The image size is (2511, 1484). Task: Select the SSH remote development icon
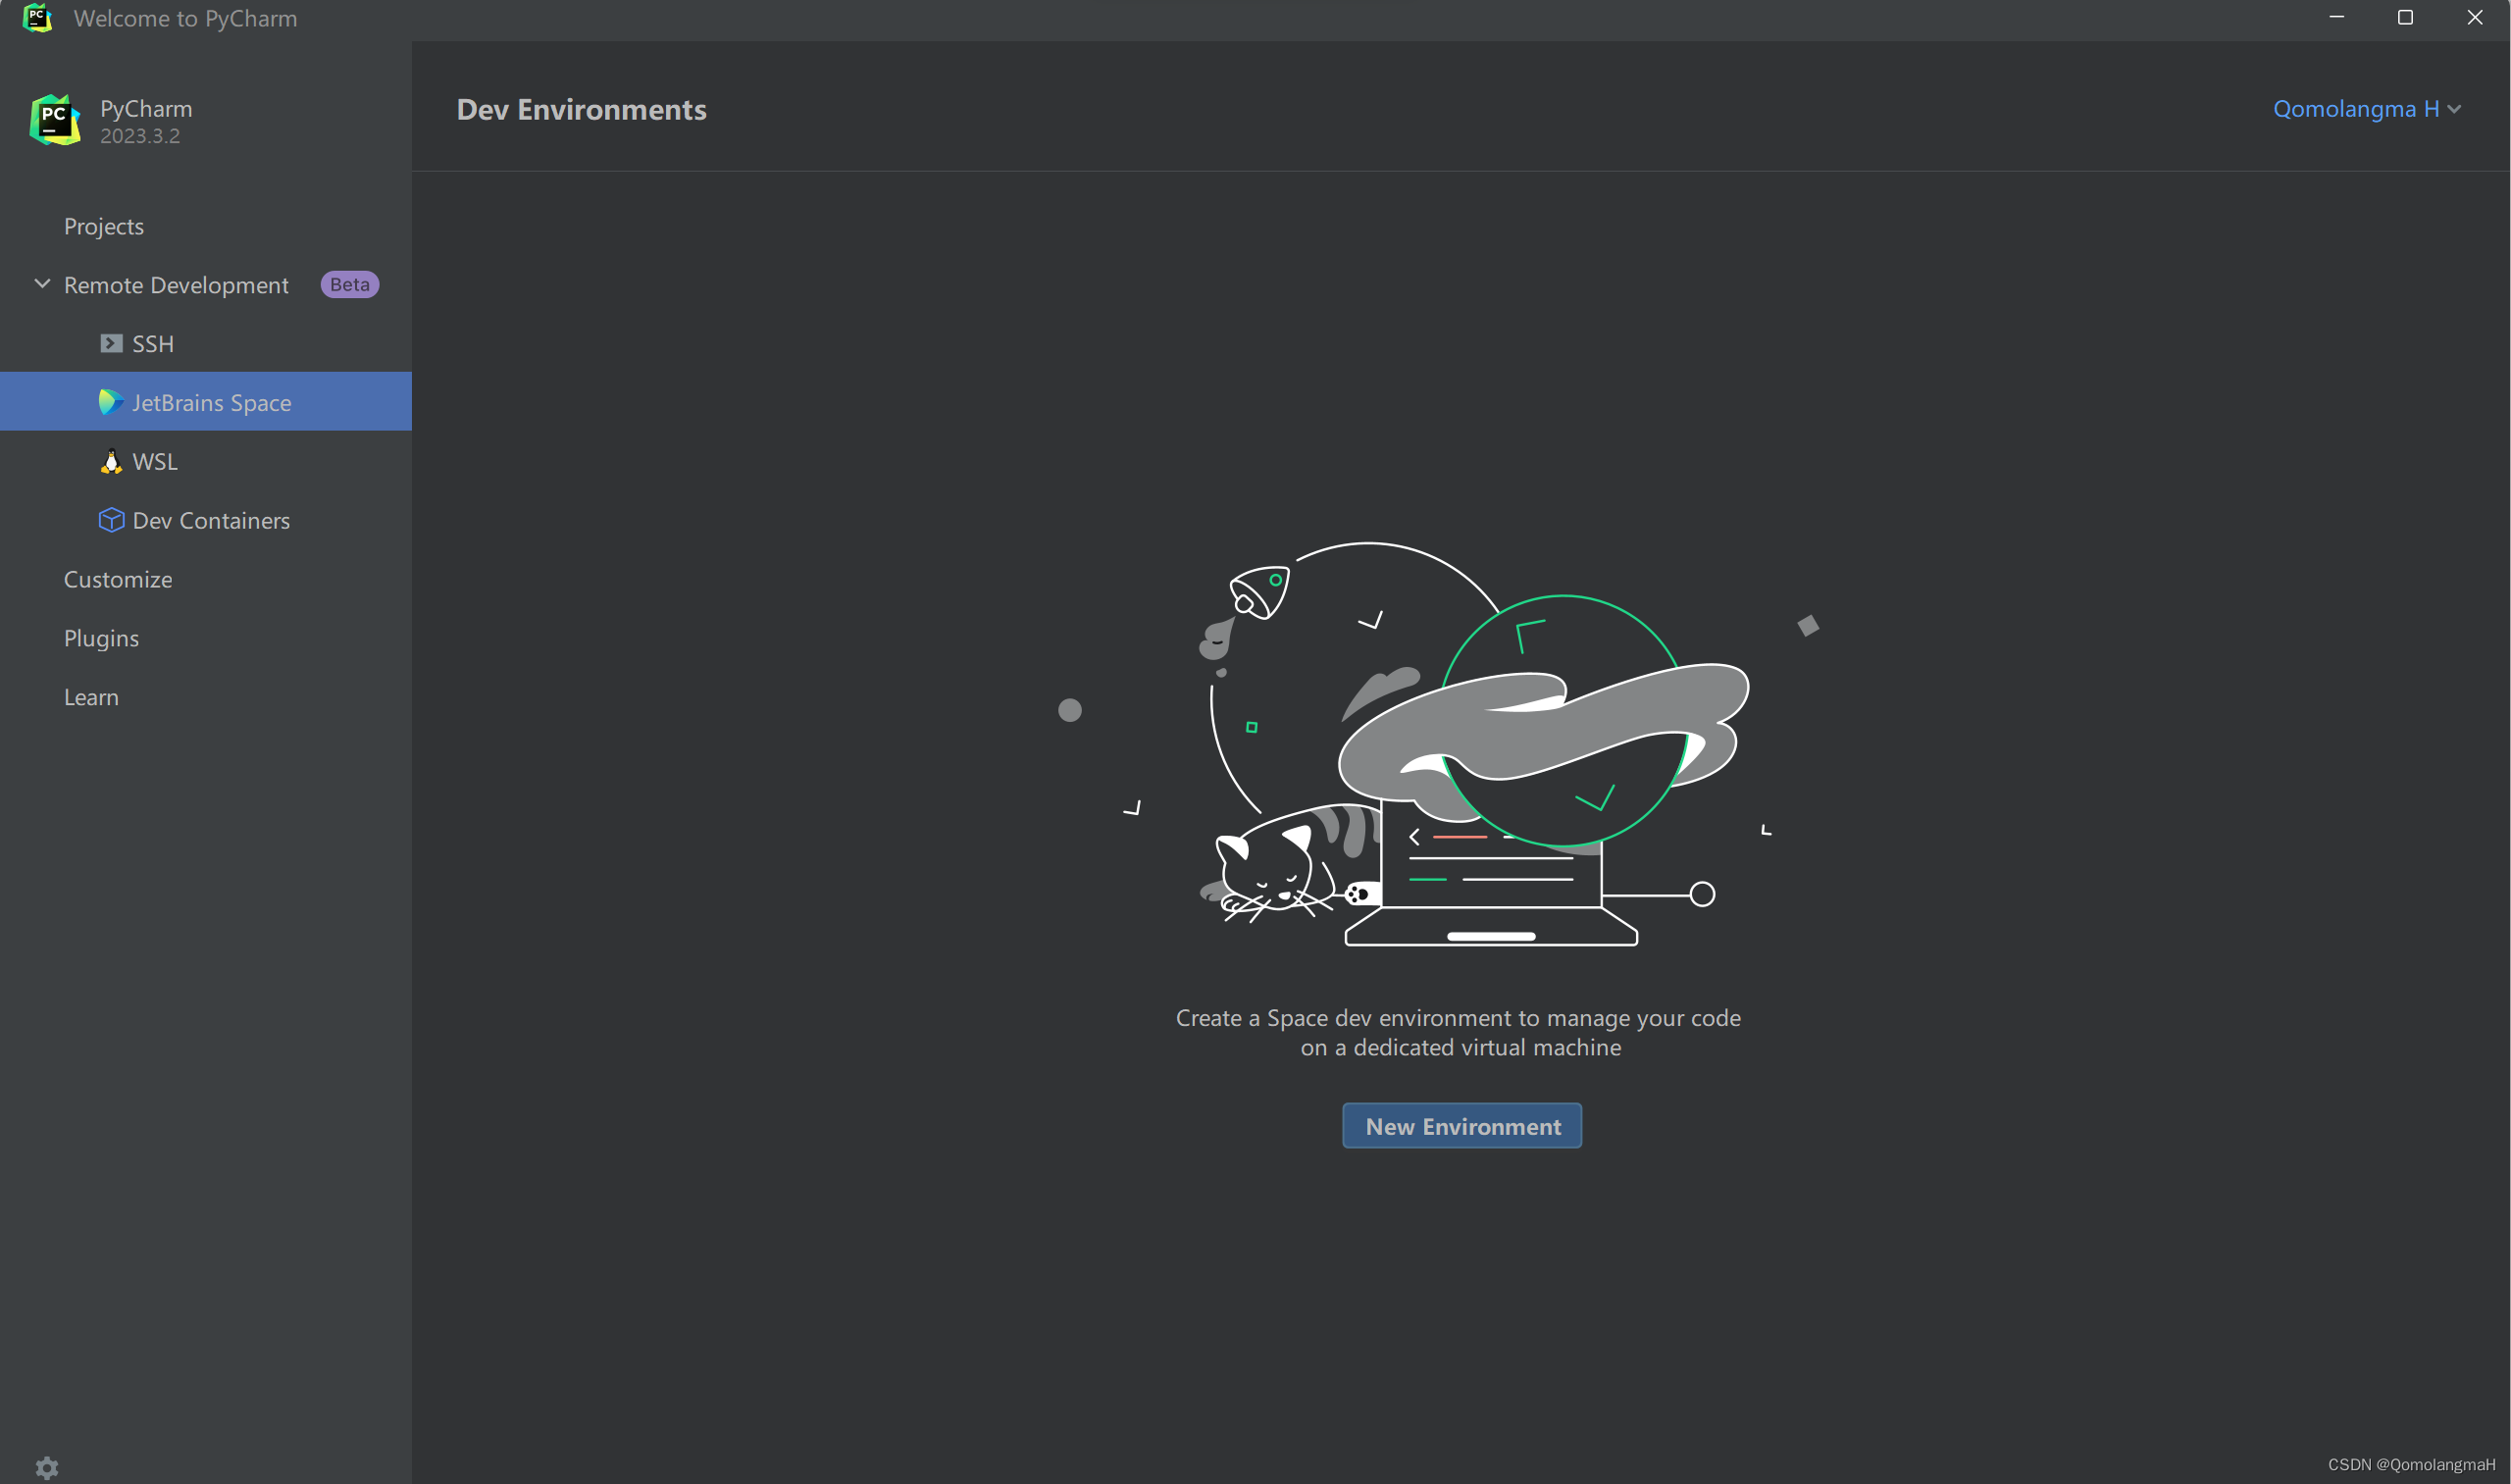pos(110,343)
